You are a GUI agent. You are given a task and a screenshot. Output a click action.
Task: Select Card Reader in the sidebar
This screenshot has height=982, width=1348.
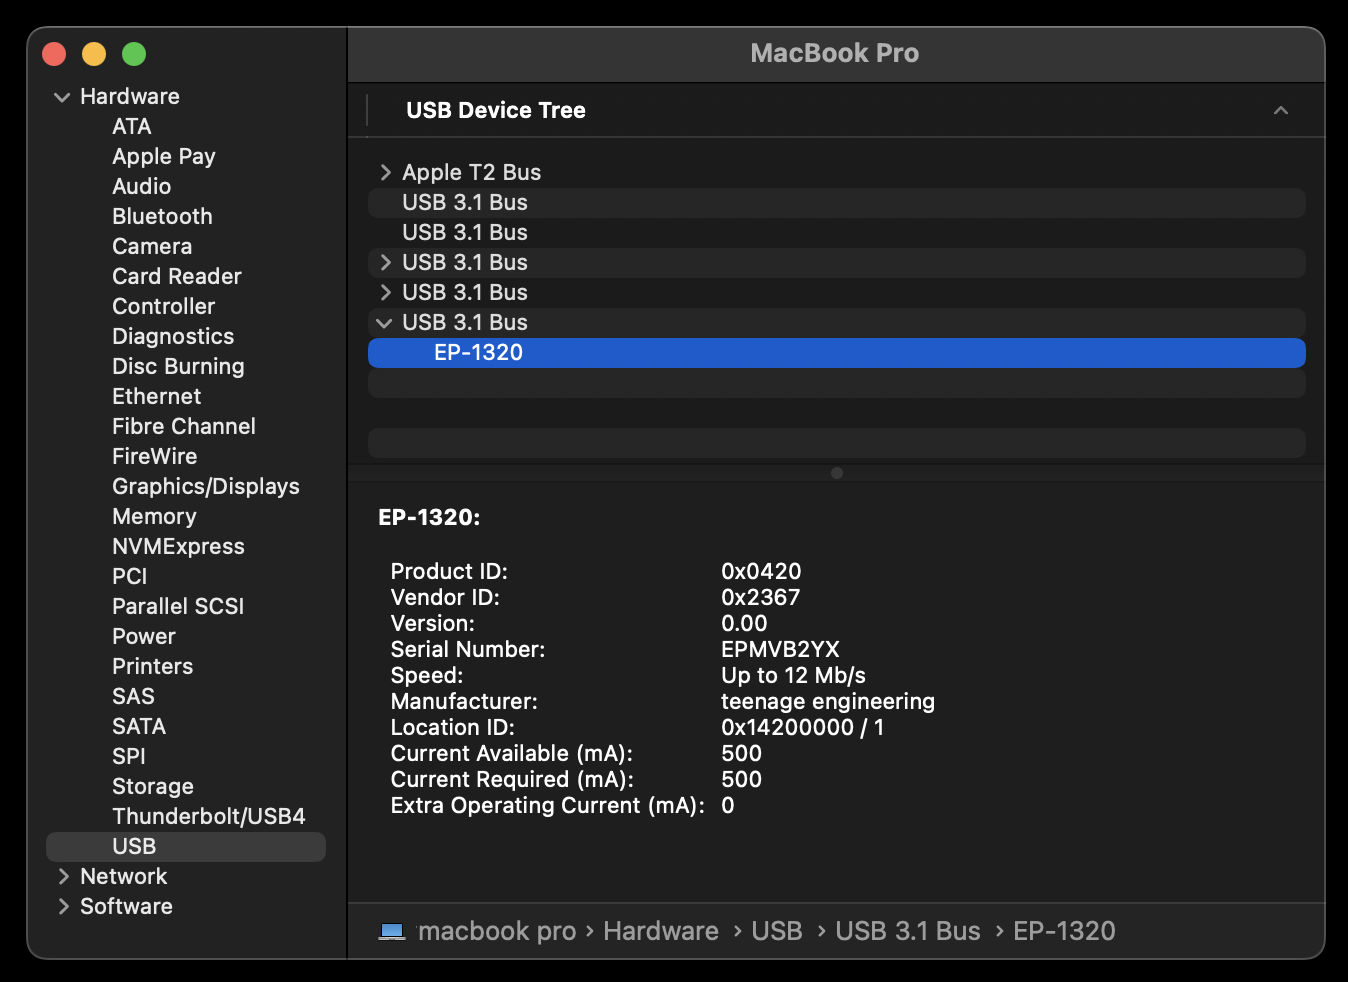177,277
